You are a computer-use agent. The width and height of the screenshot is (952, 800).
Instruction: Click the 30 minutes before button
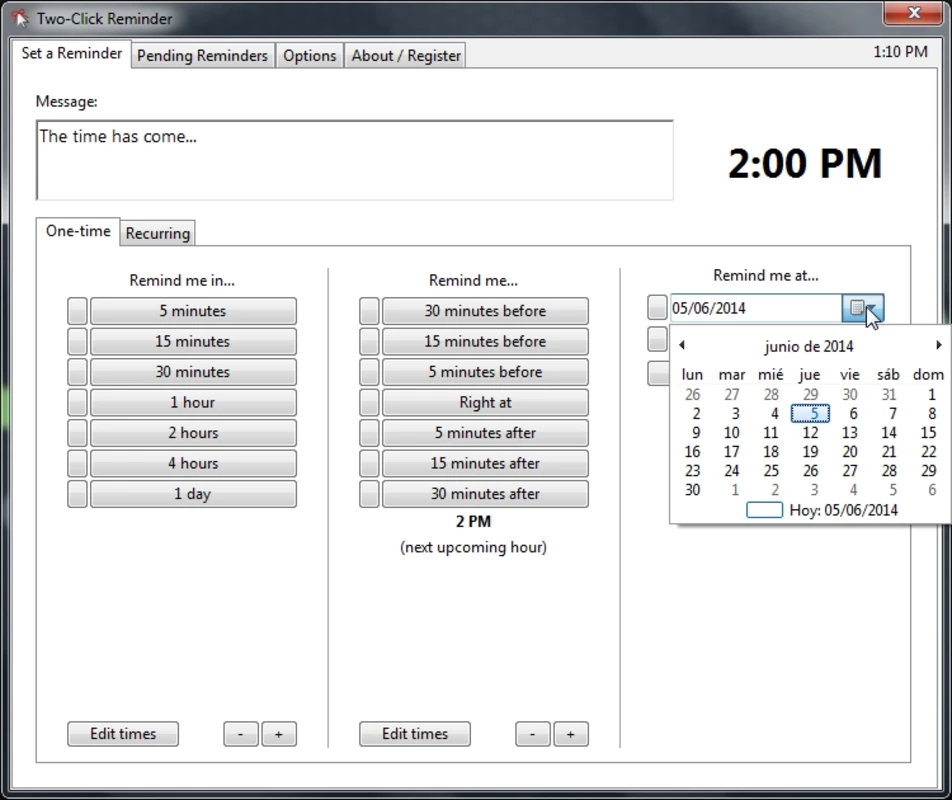pyautogui.click(x=485, y=311)
